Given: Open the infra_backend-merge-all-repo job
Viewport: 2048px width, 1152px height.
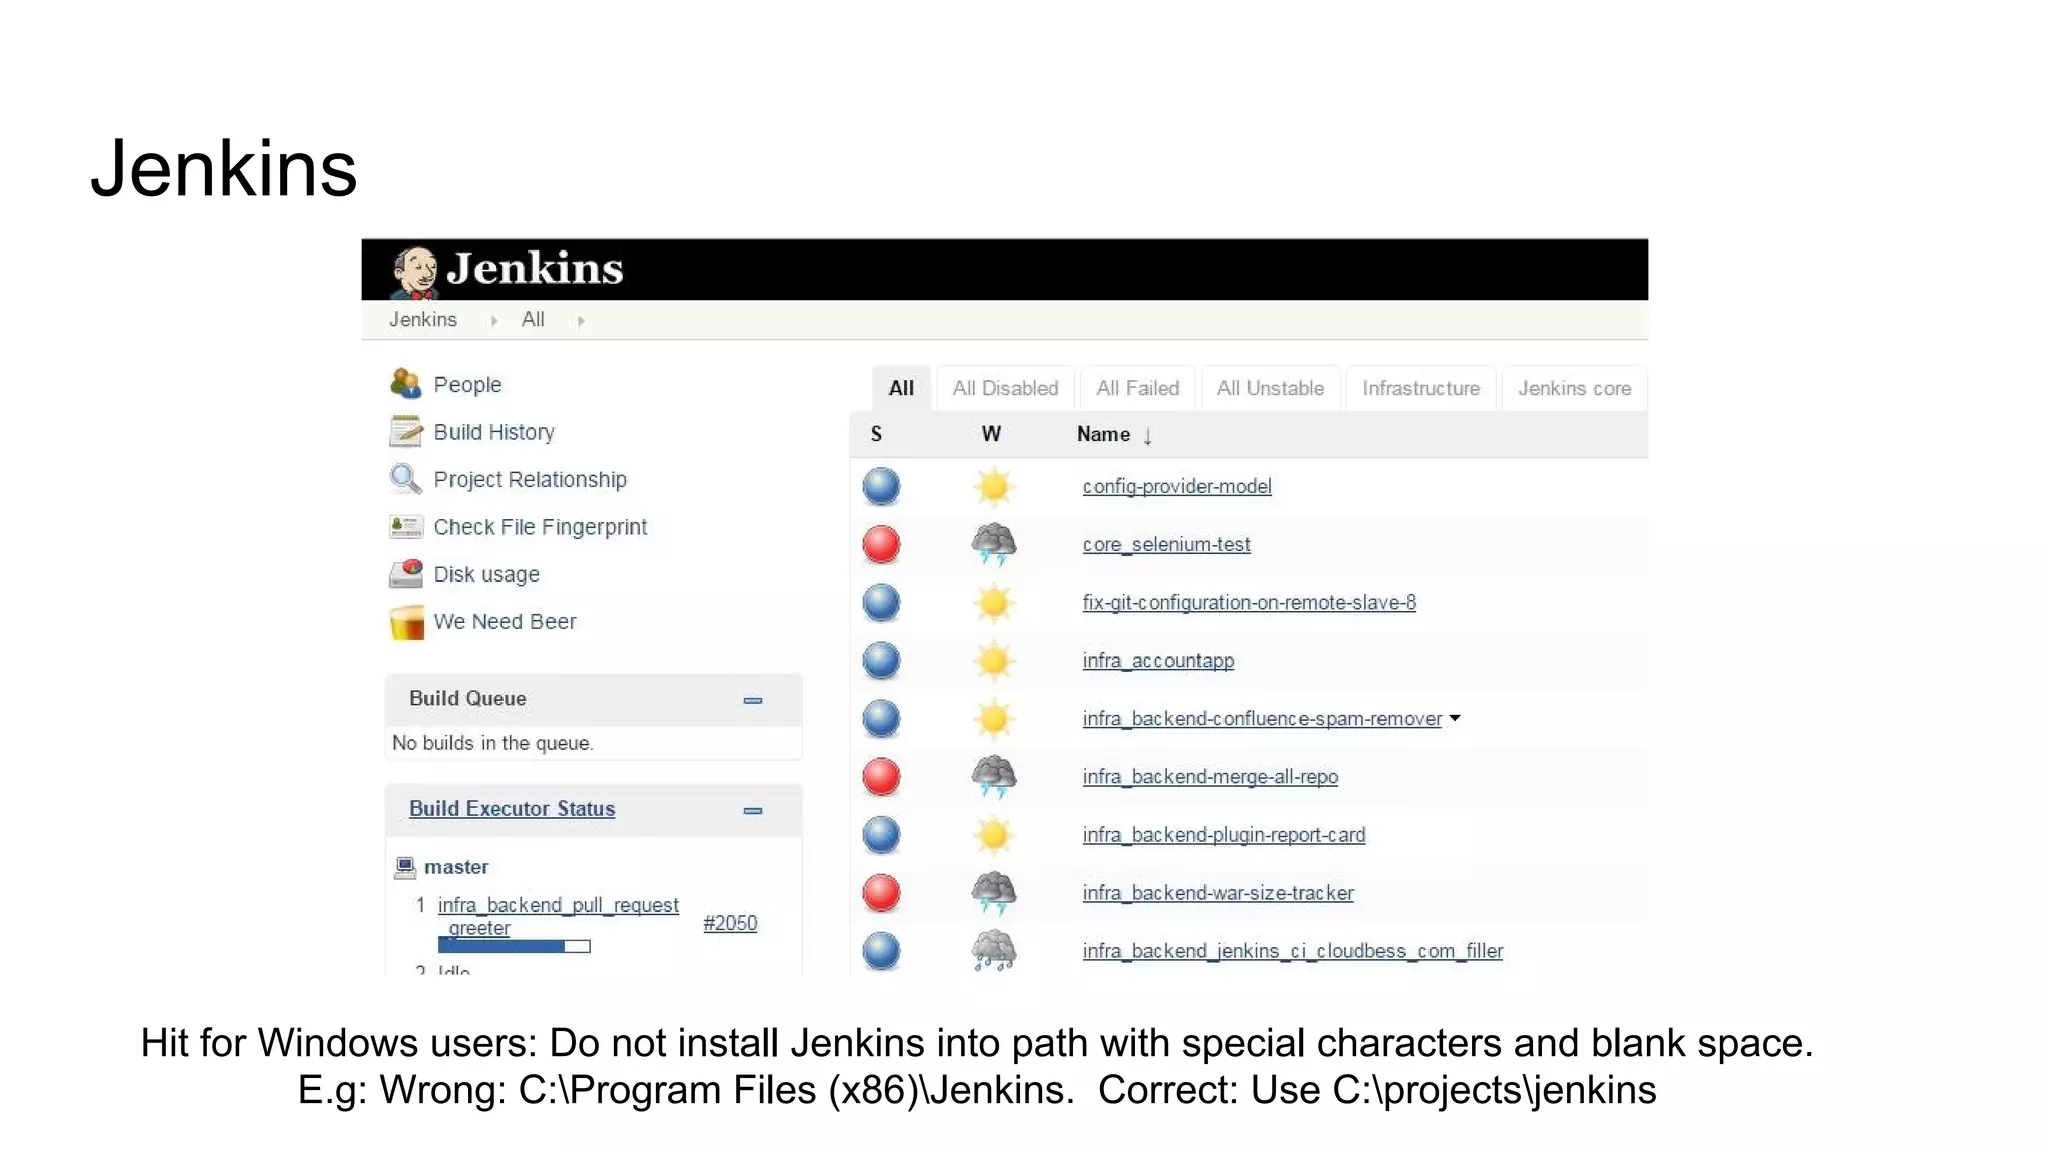Looking at the screenshot, I should pyautogui.click(x=1210, y=776).
